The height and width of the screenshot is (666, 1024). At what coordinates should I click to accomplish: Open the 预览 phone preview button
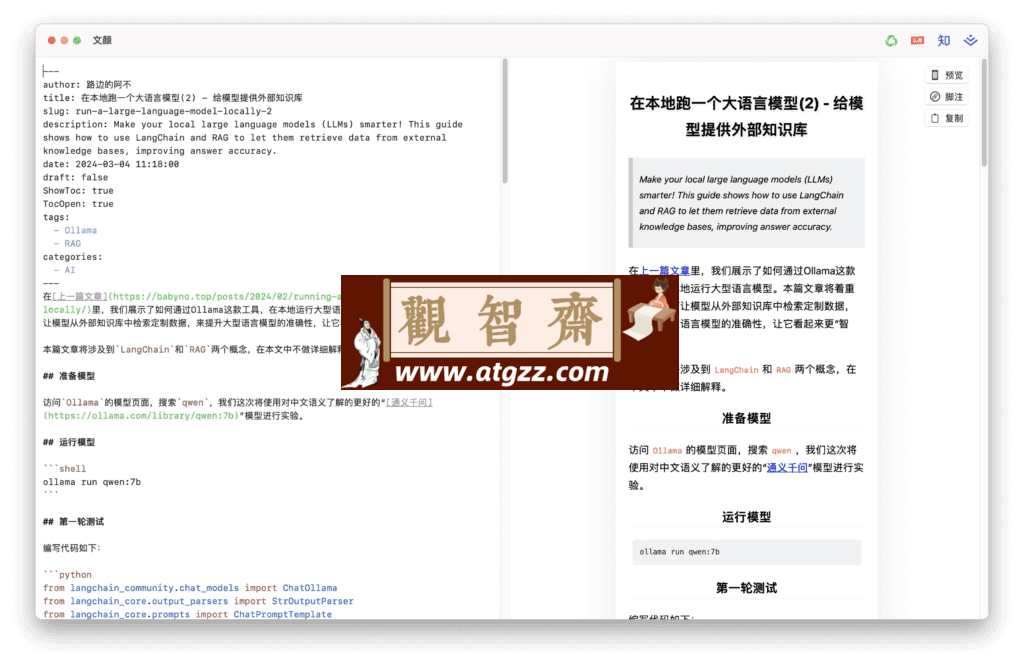[947, 75]
